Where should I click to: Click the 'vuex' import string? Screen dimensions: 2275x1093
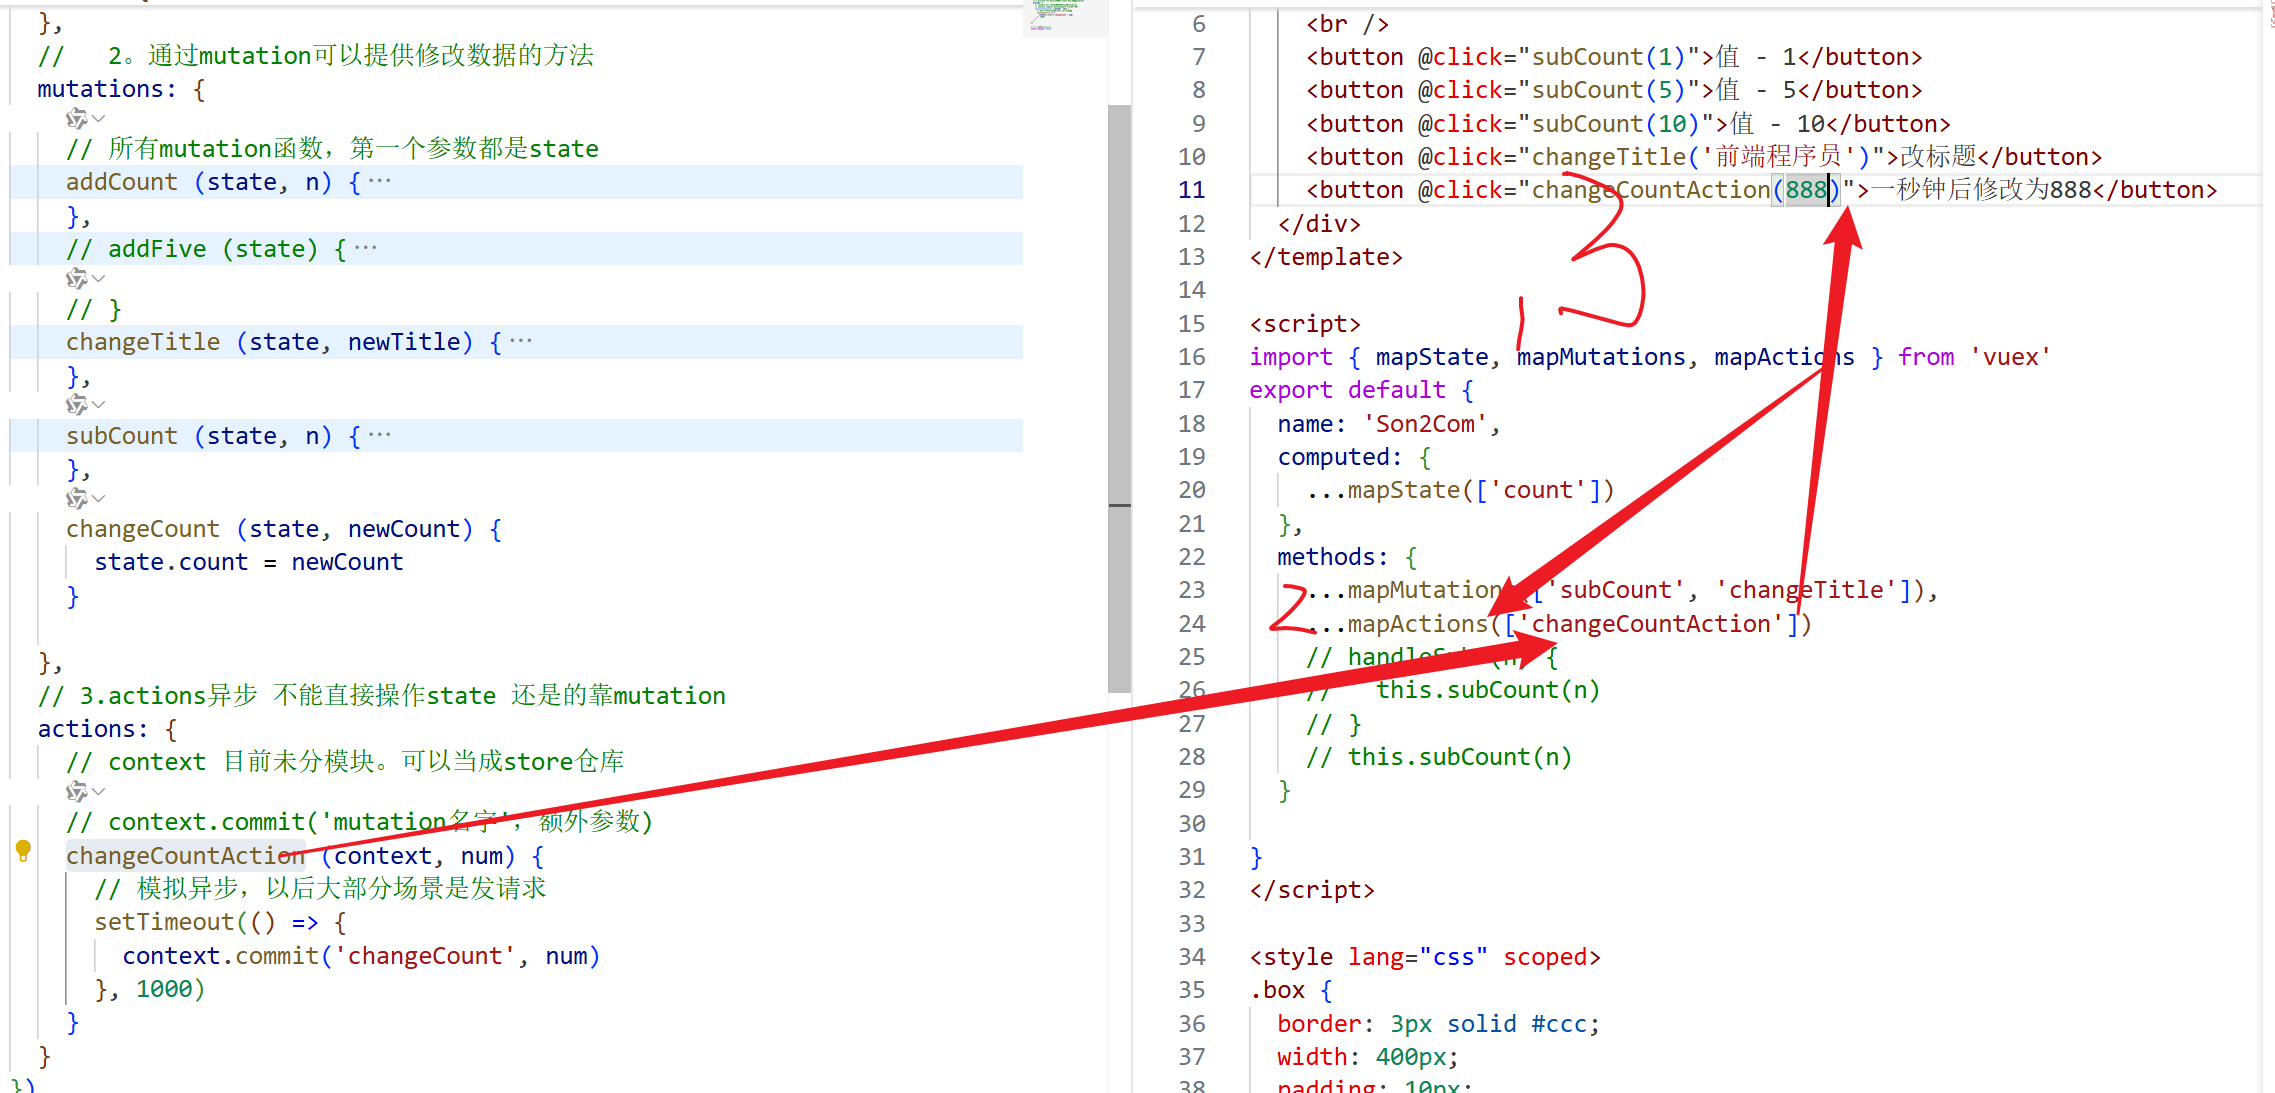click(2010, 357)
